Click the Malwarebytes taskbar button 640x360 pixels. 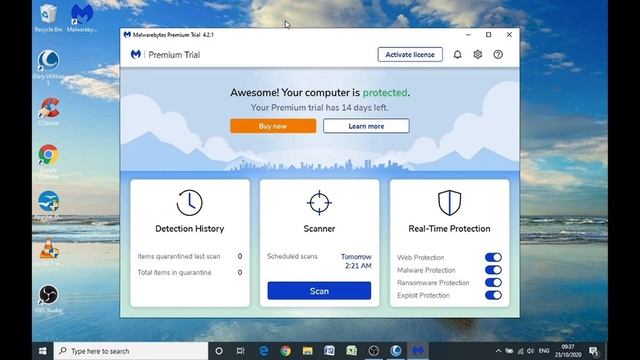(418, 351)
